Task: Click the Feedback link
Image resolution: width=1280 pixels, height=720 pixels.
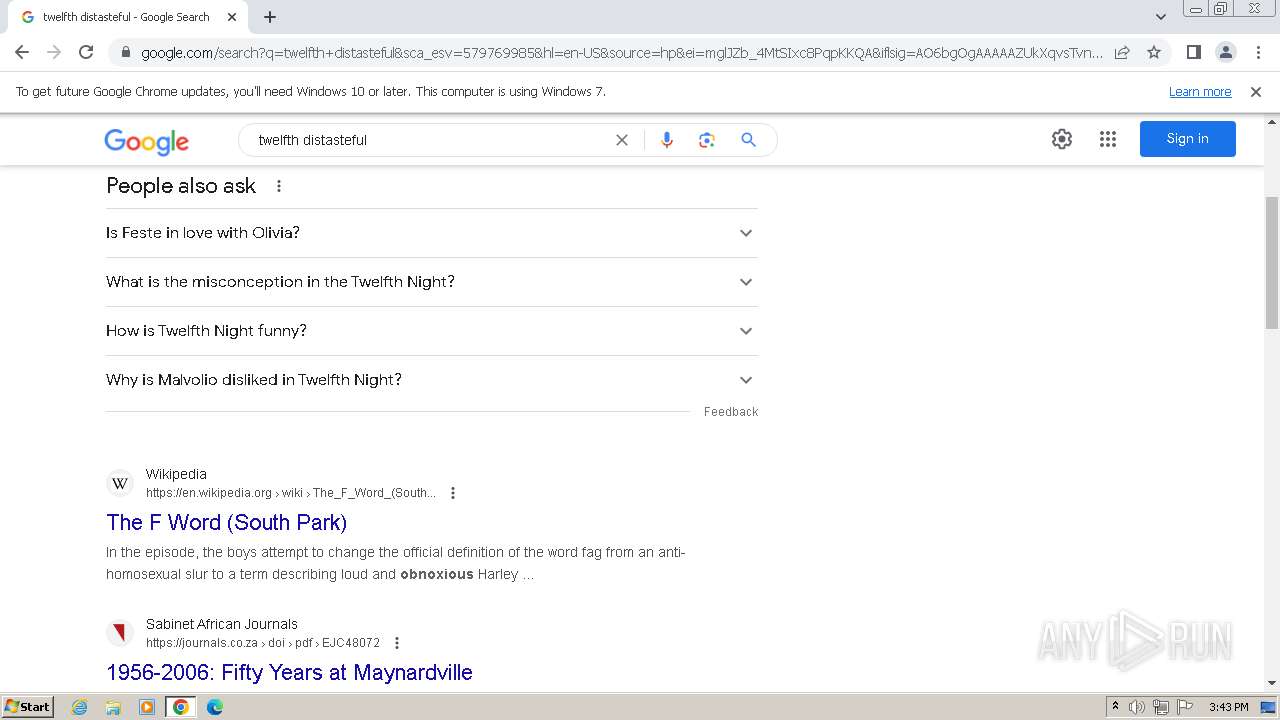Action: click(731, 412)
